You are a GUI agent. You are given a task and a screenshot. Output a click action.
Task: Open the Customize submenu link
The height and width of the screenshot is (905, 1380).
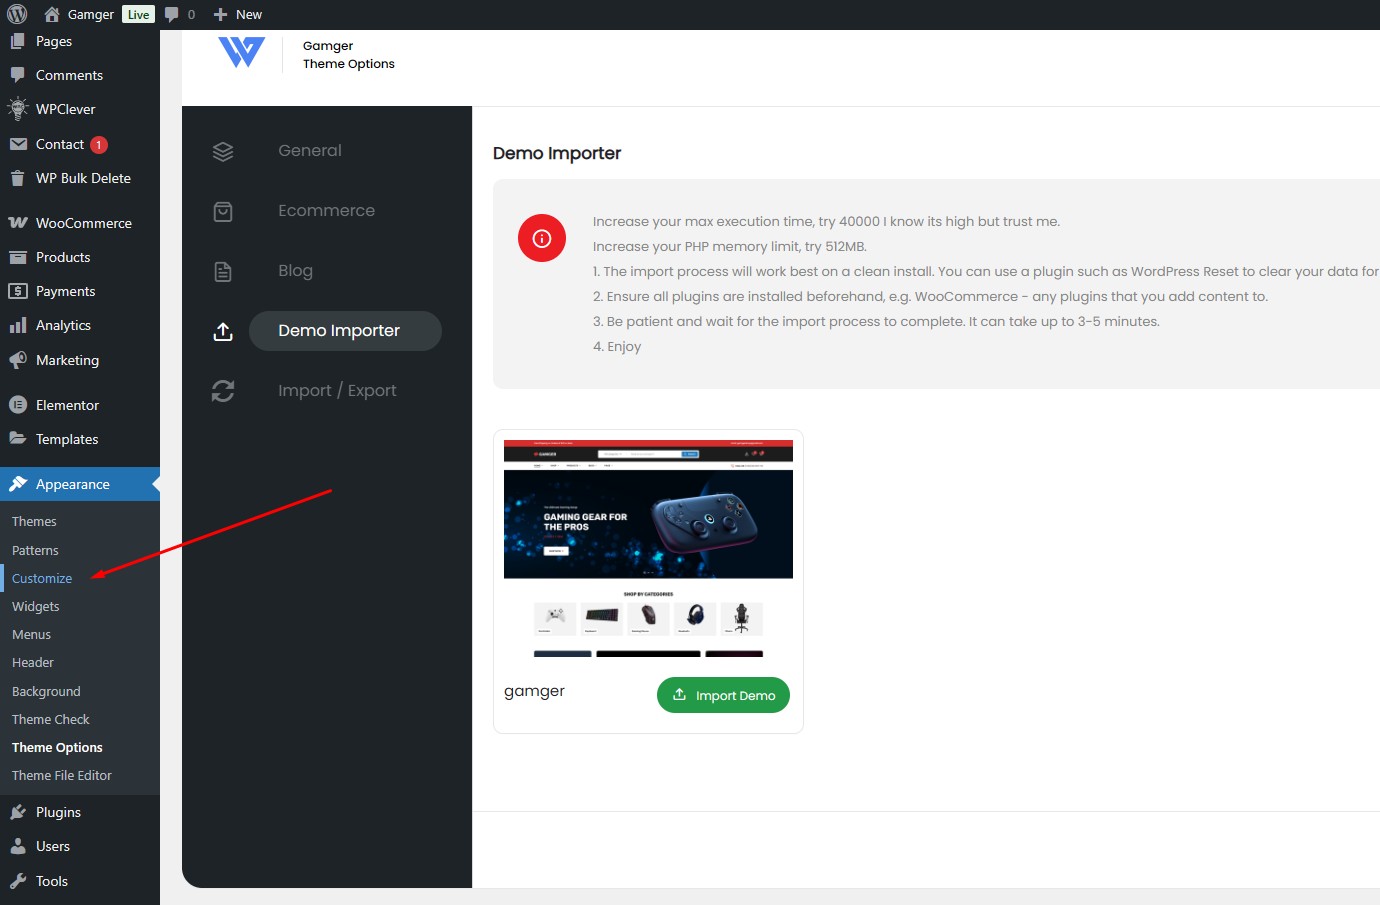point(42,578)
